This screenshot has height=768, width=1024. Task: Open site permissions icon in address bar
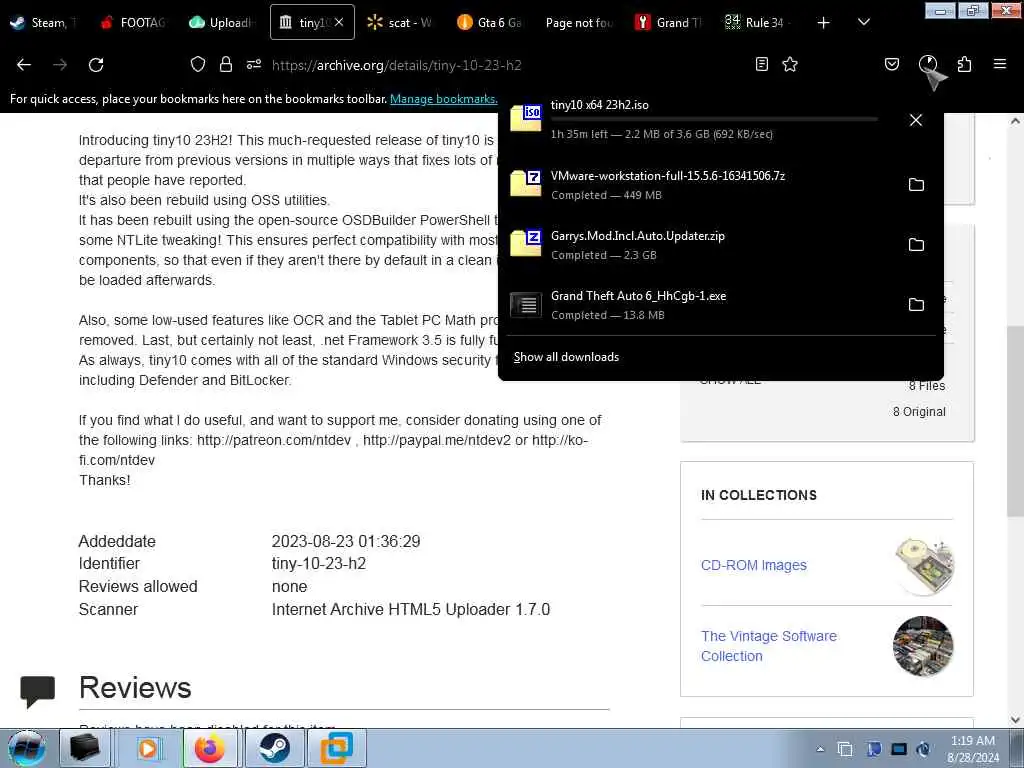coord(254,64)
